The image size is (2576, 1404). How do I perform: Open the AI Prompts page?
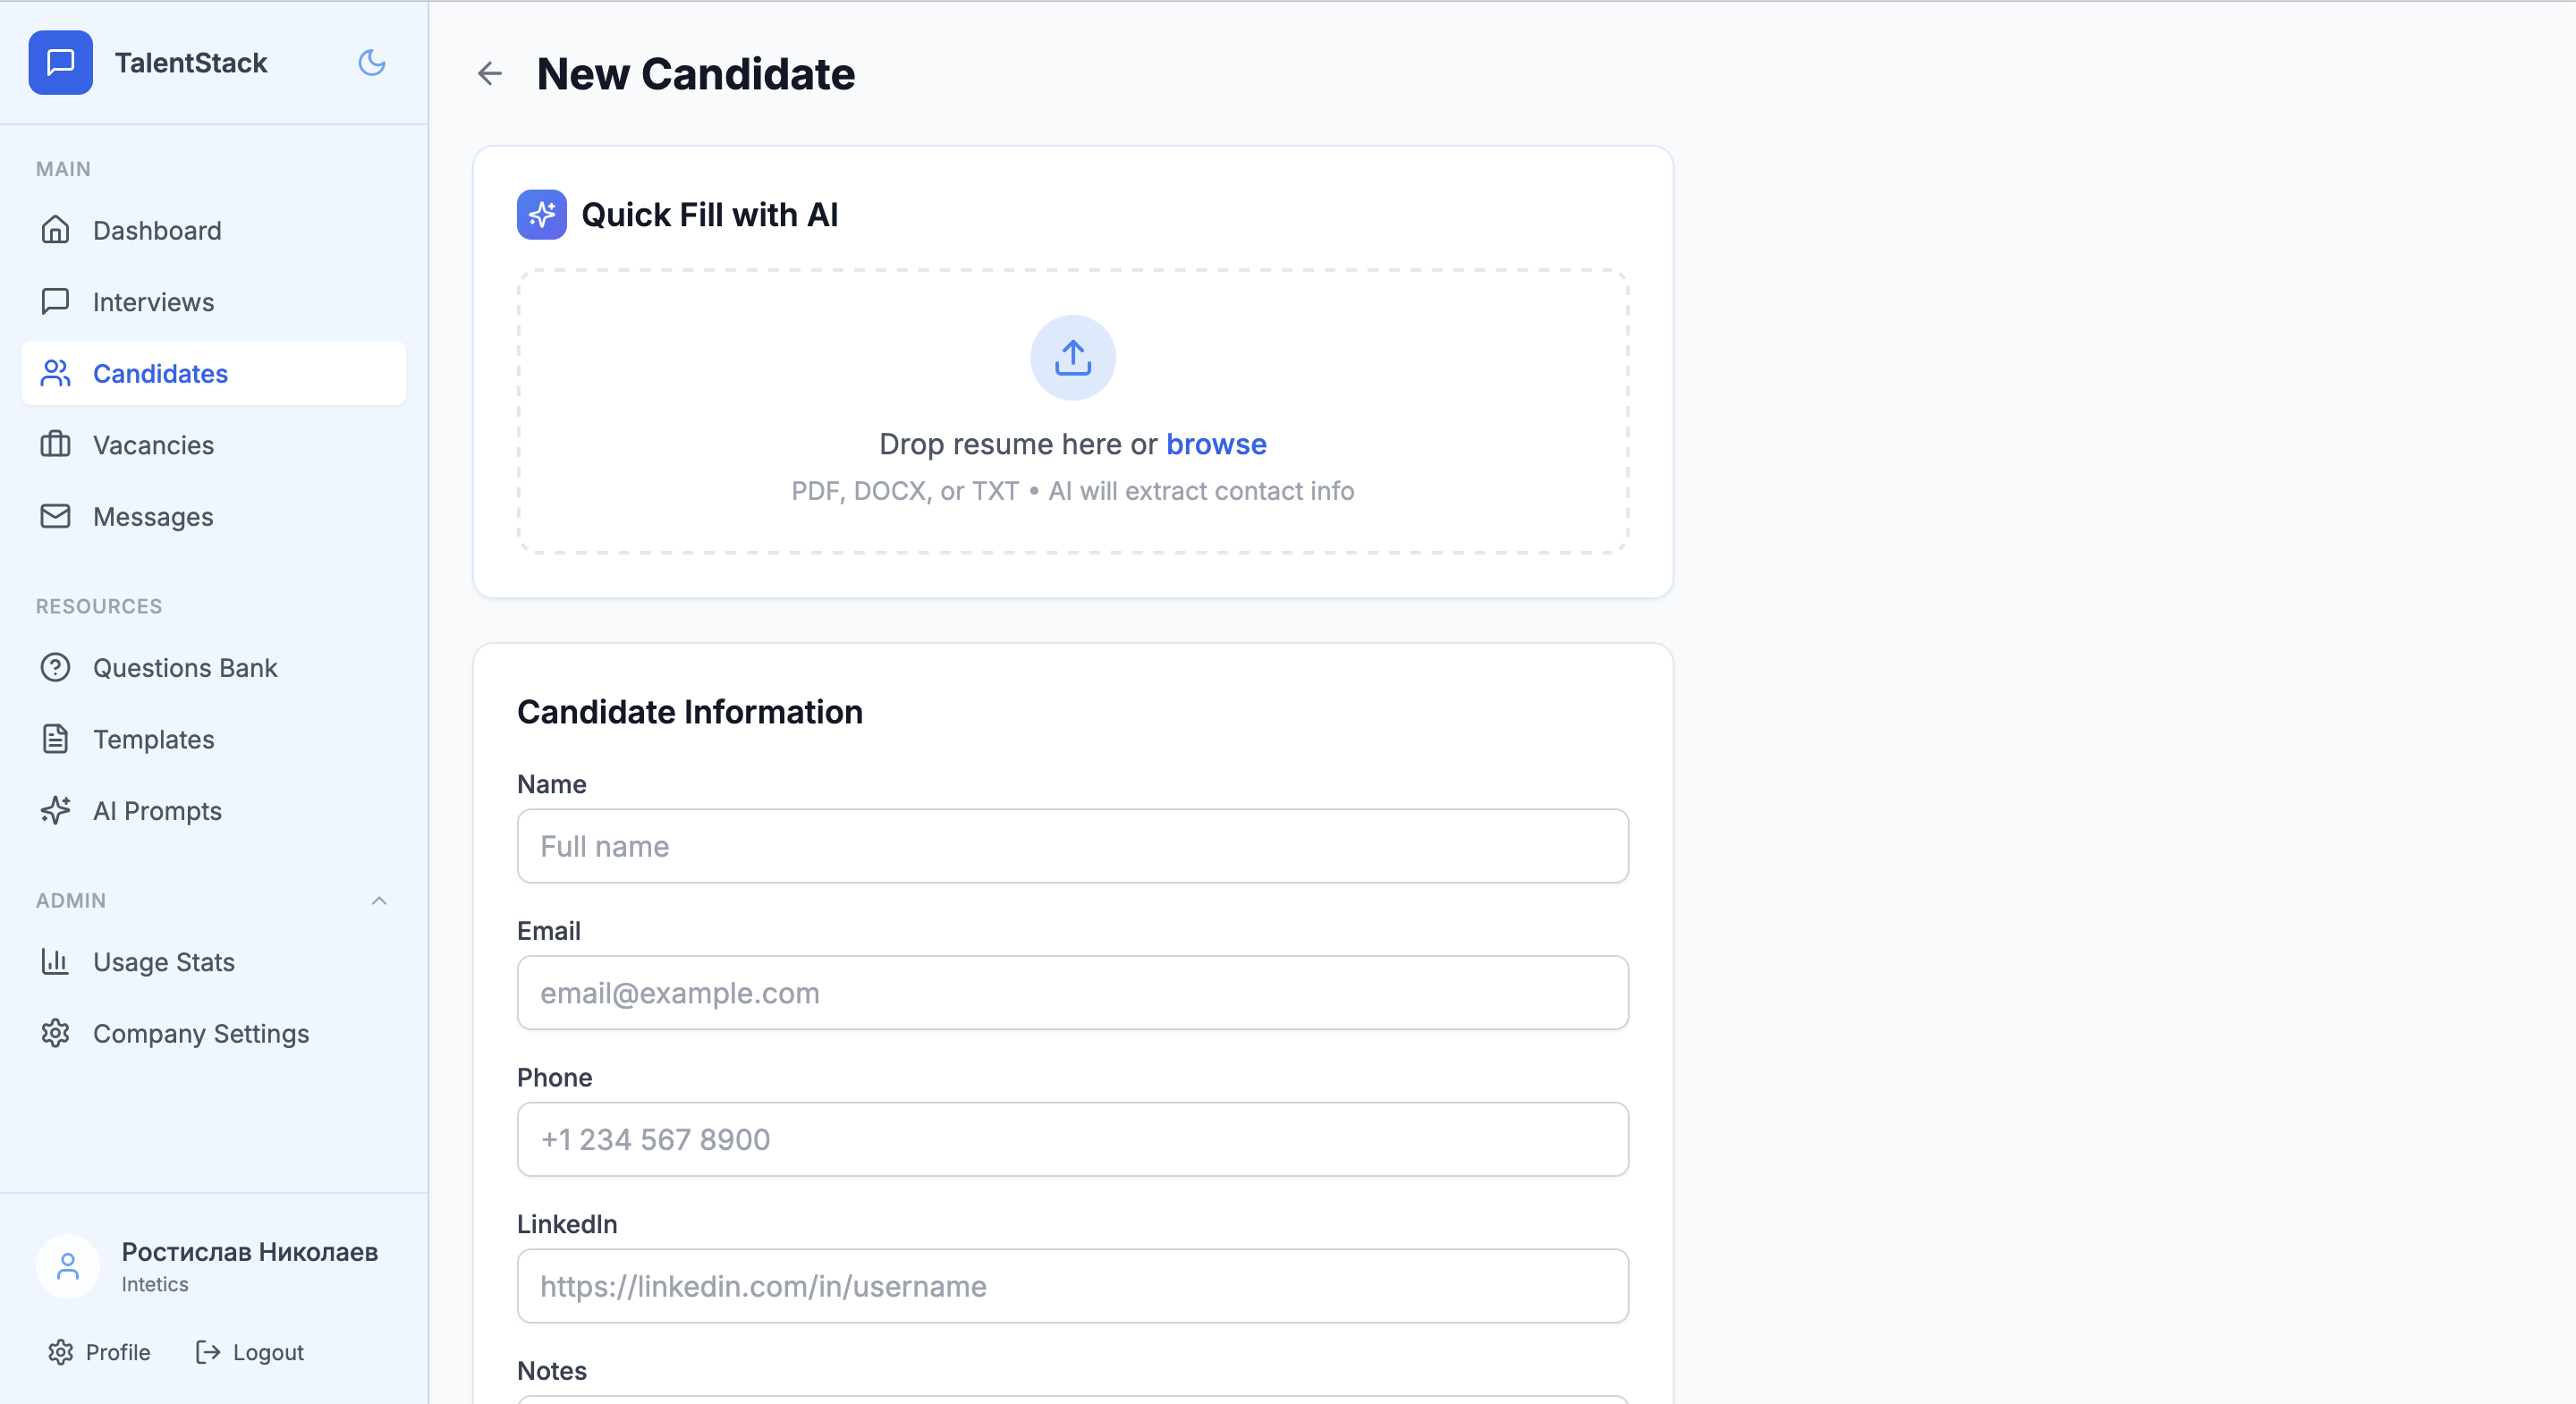[157, 811]
